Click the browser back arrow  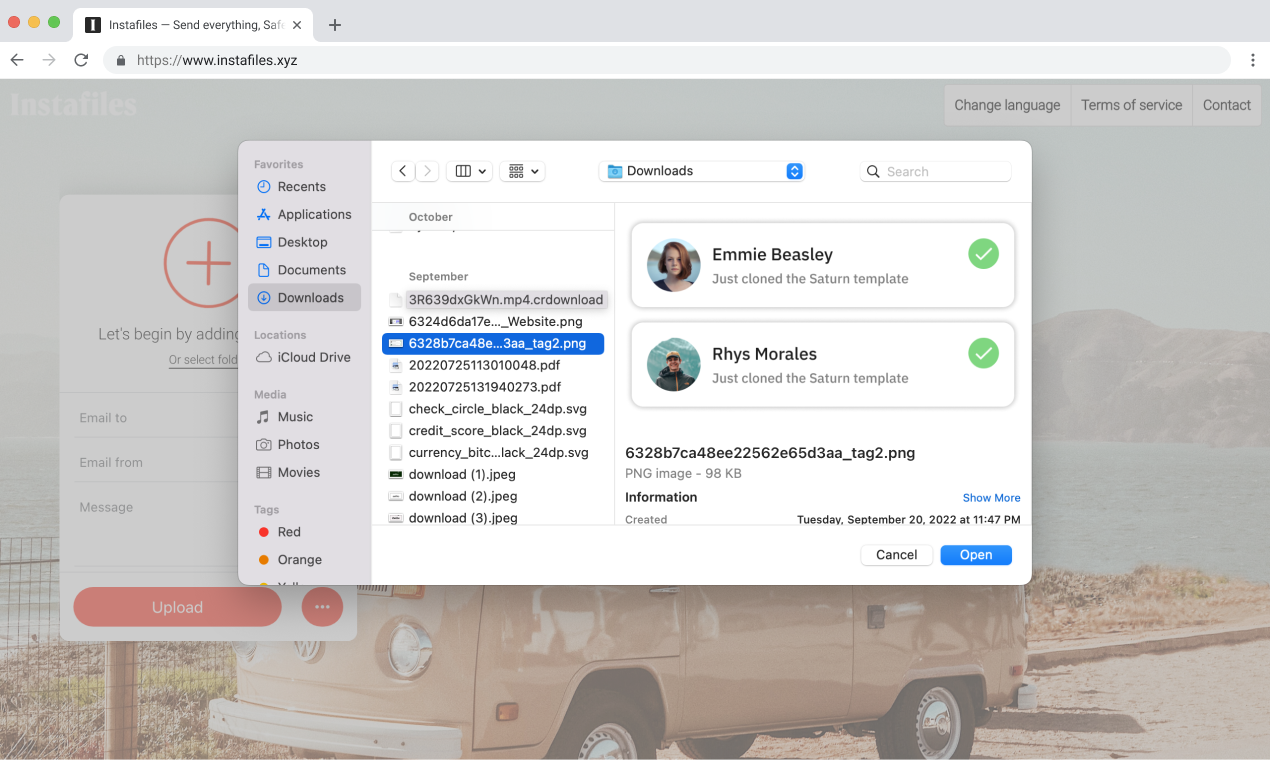tap(17, 60)
